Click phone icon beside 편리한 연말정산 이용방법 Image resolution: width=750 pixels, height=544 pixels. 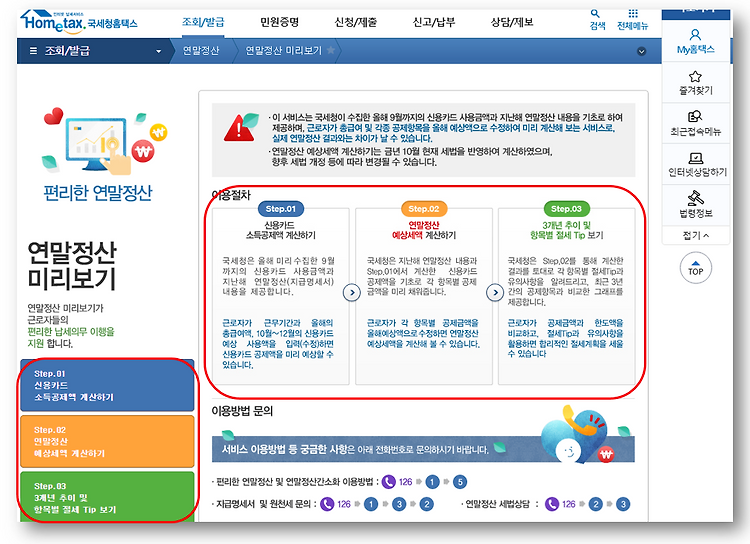click(388, 482)
